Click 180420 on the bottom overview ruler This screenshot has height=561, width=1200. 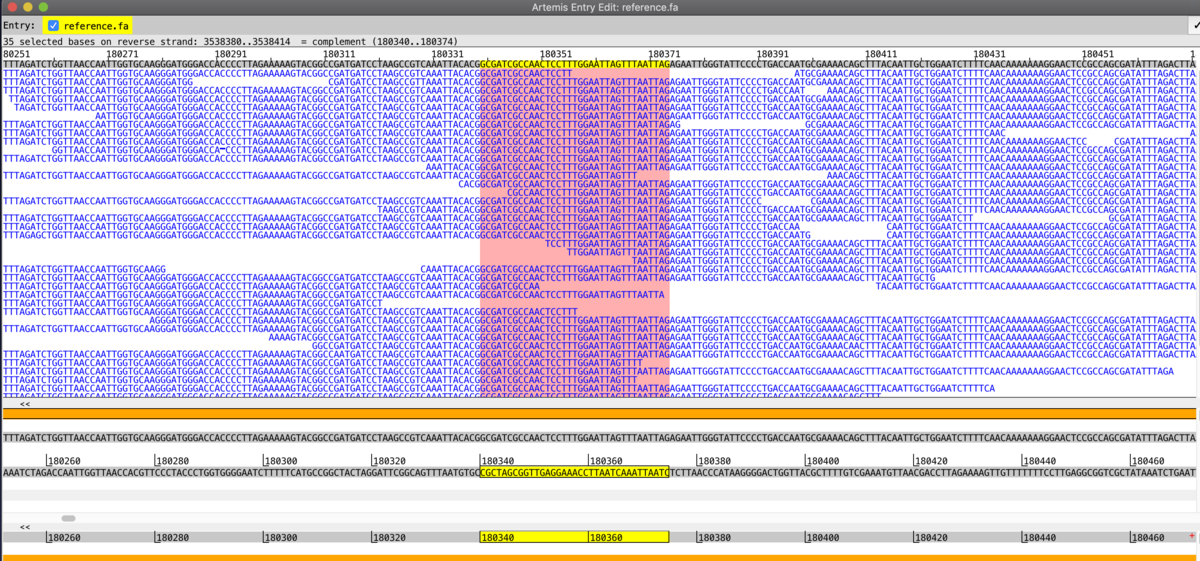click(931, 537)
